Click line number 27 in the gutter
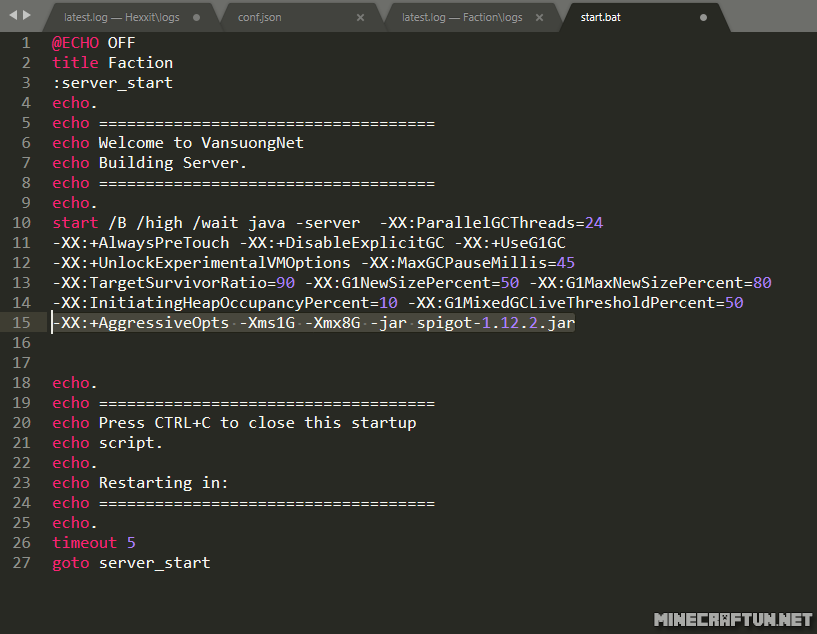Viewport: 817px width, 634px height. point(22,563)
